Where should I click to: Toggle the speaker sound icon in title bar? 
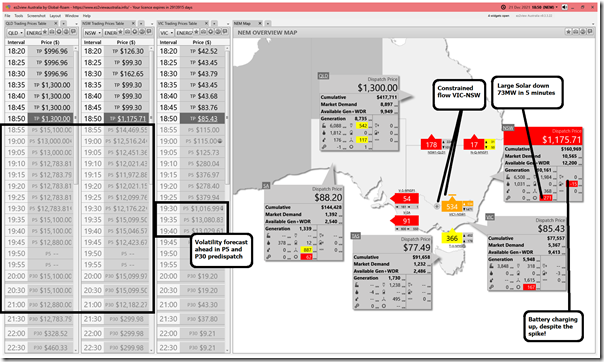(x=564, y=7)
